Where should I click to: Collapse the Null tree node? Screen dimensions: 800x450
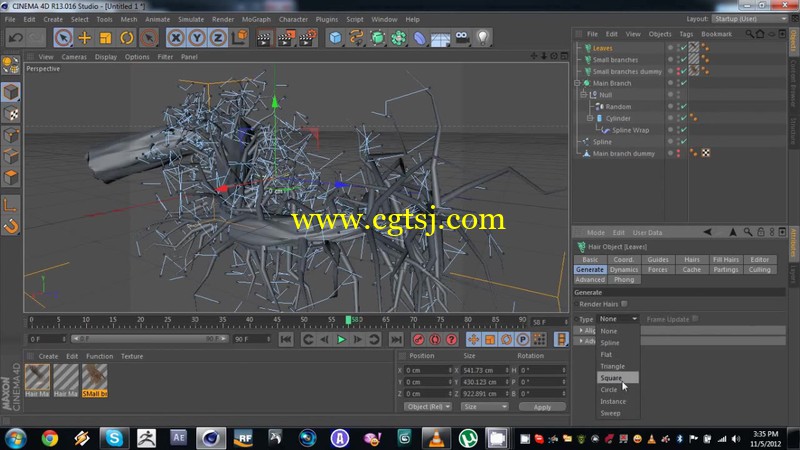pos(584,95)
